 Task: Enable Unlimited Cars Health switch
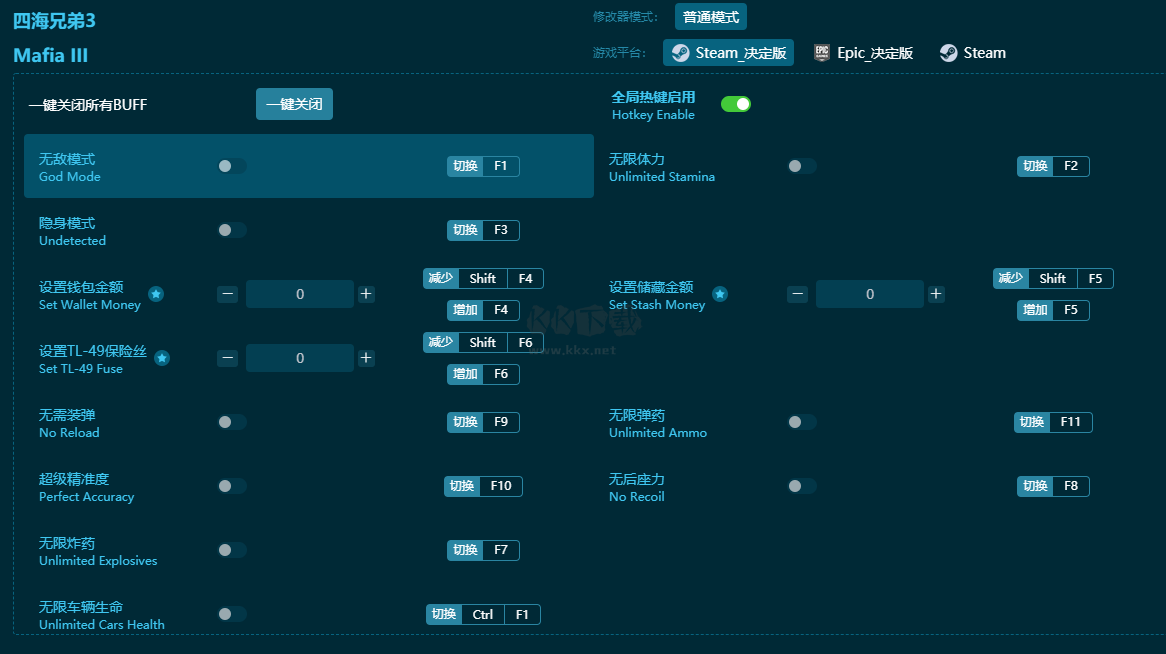(x=232, y=614)
